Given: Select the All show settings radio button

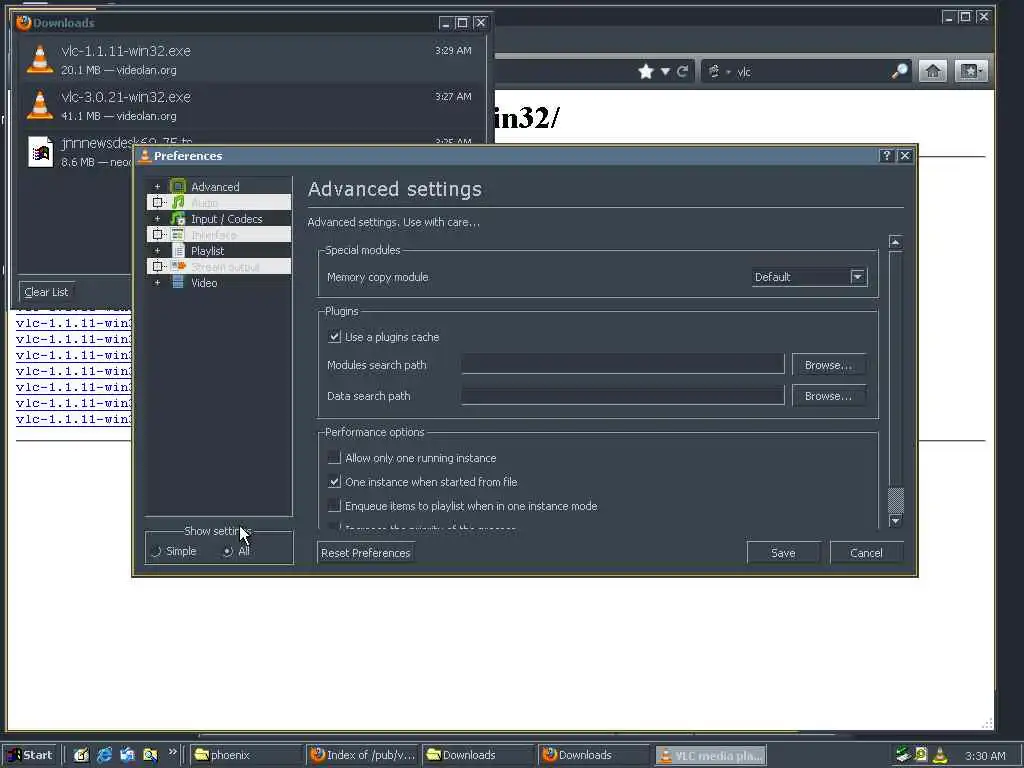Looking at the screenshot, I should tap(227, 551).
